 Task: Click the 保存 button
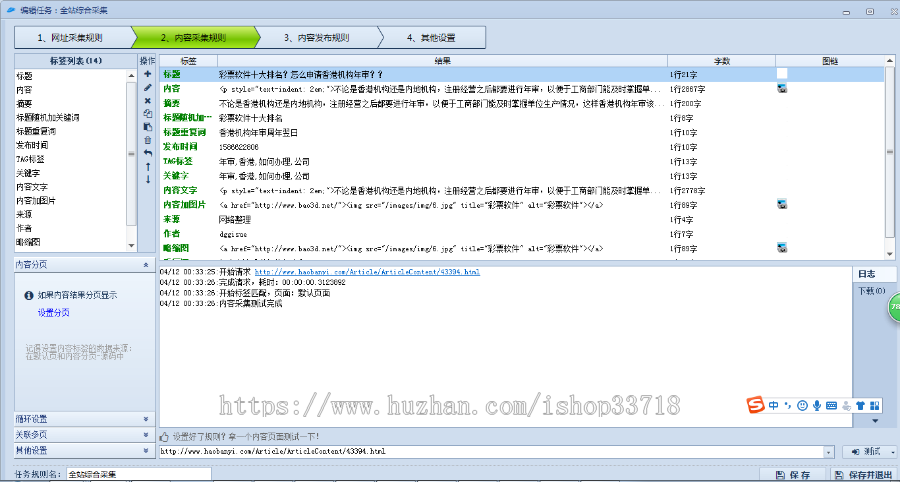pos(793,475)
